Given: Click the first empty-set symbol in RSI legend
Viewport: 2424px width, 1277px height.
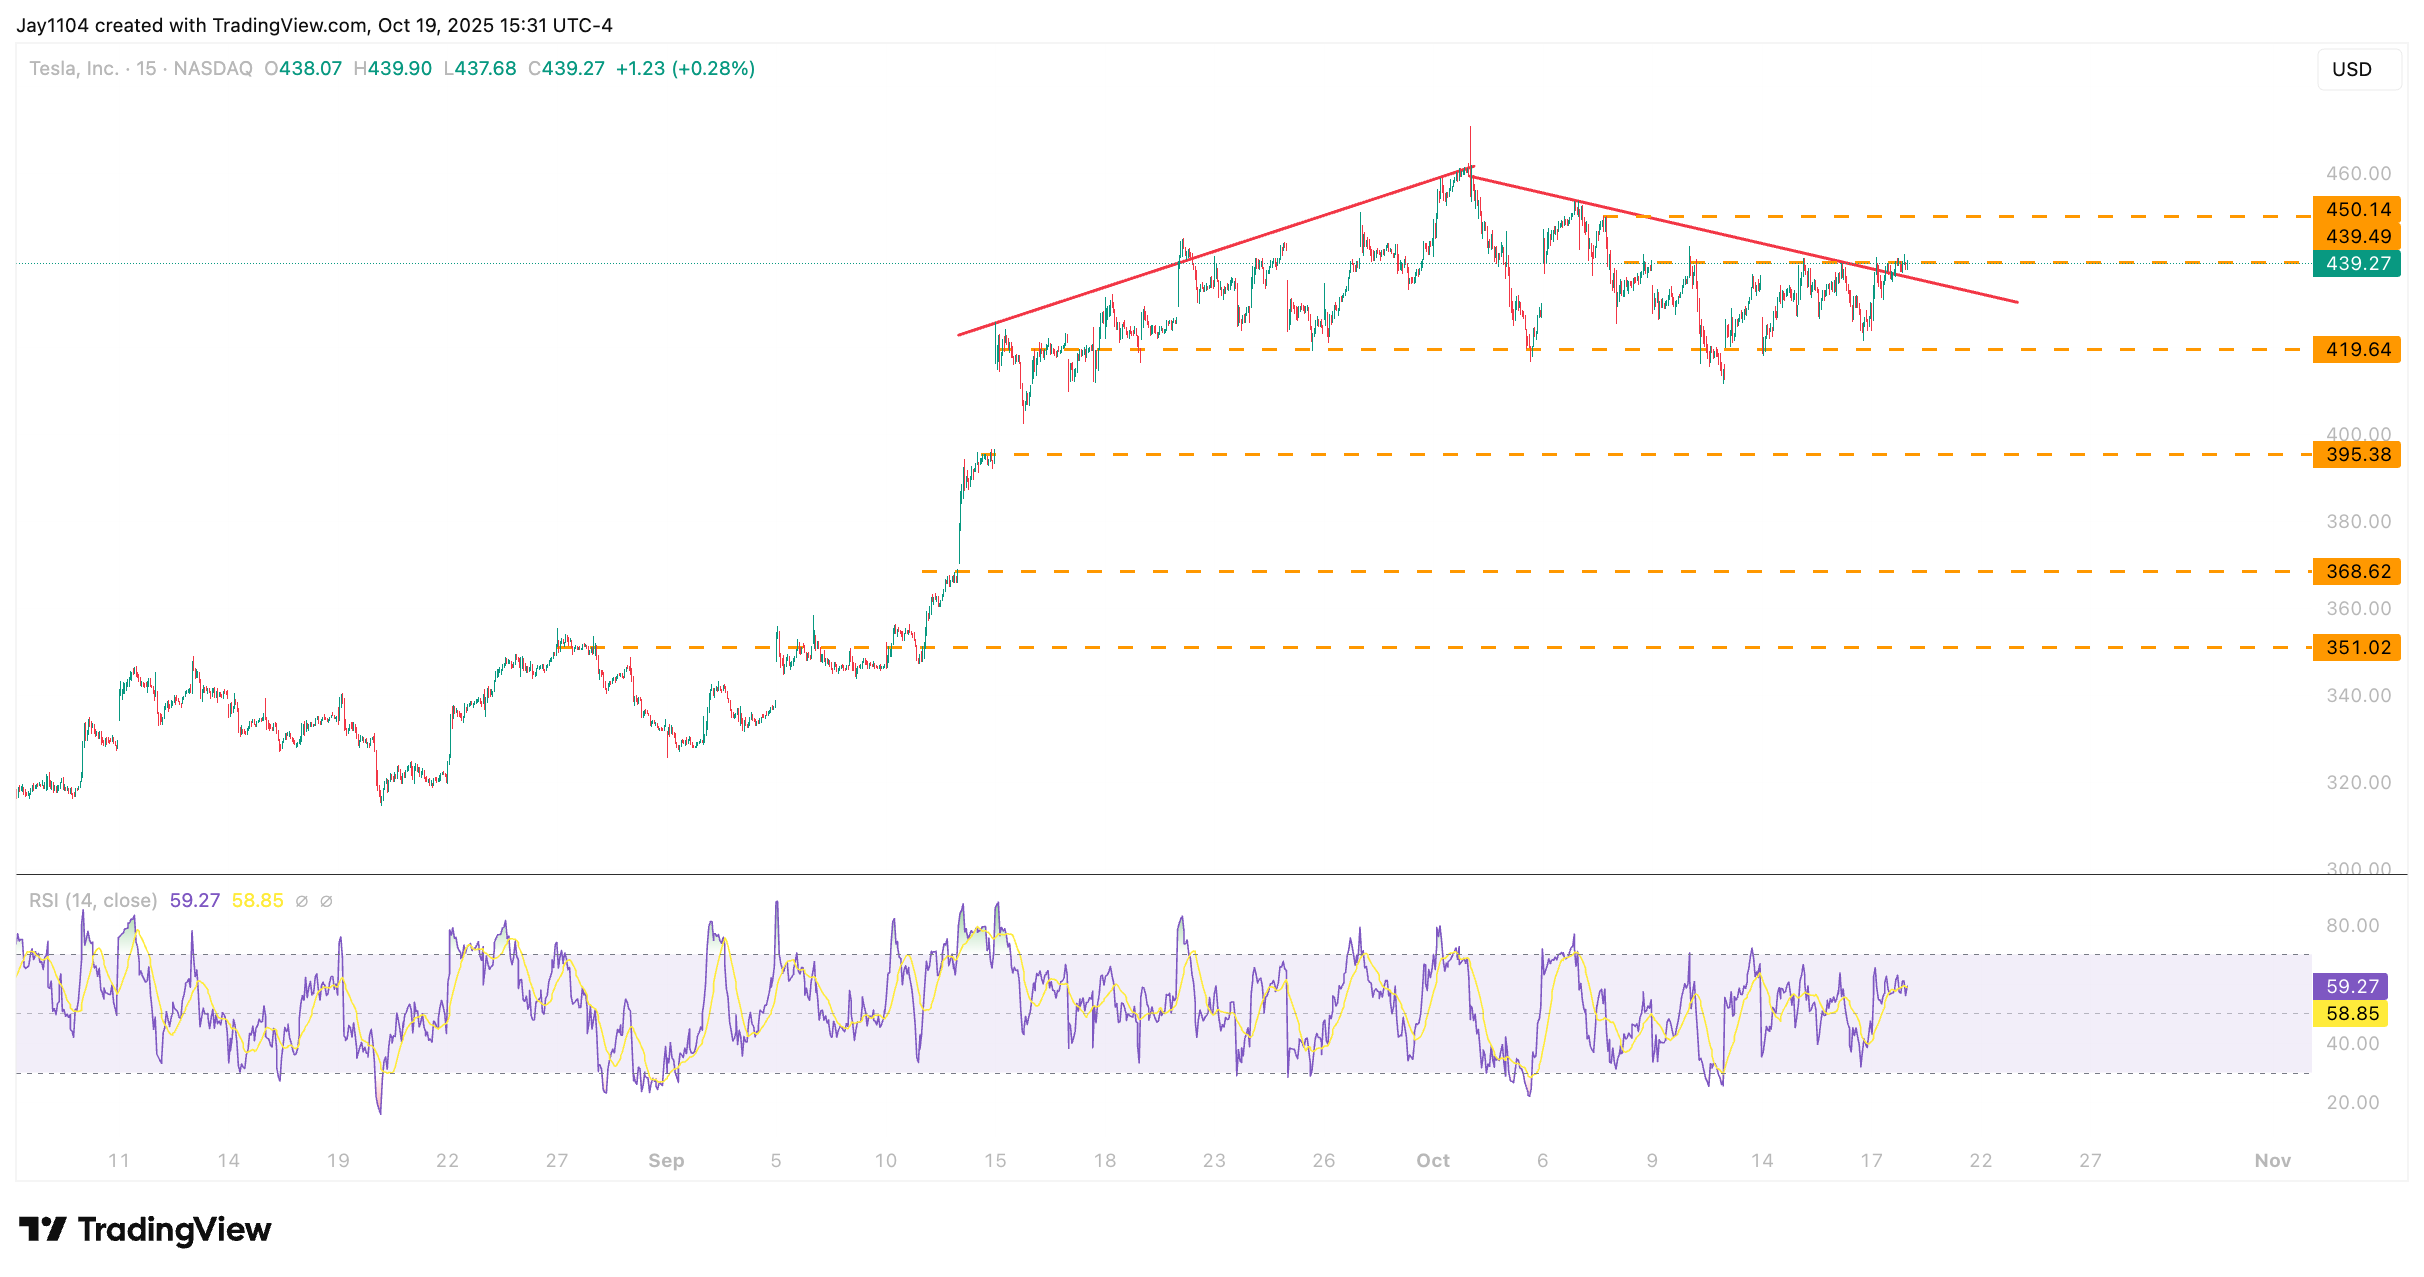Looking at the screenshot, I should pyautogui.click(x=302, y=901).
